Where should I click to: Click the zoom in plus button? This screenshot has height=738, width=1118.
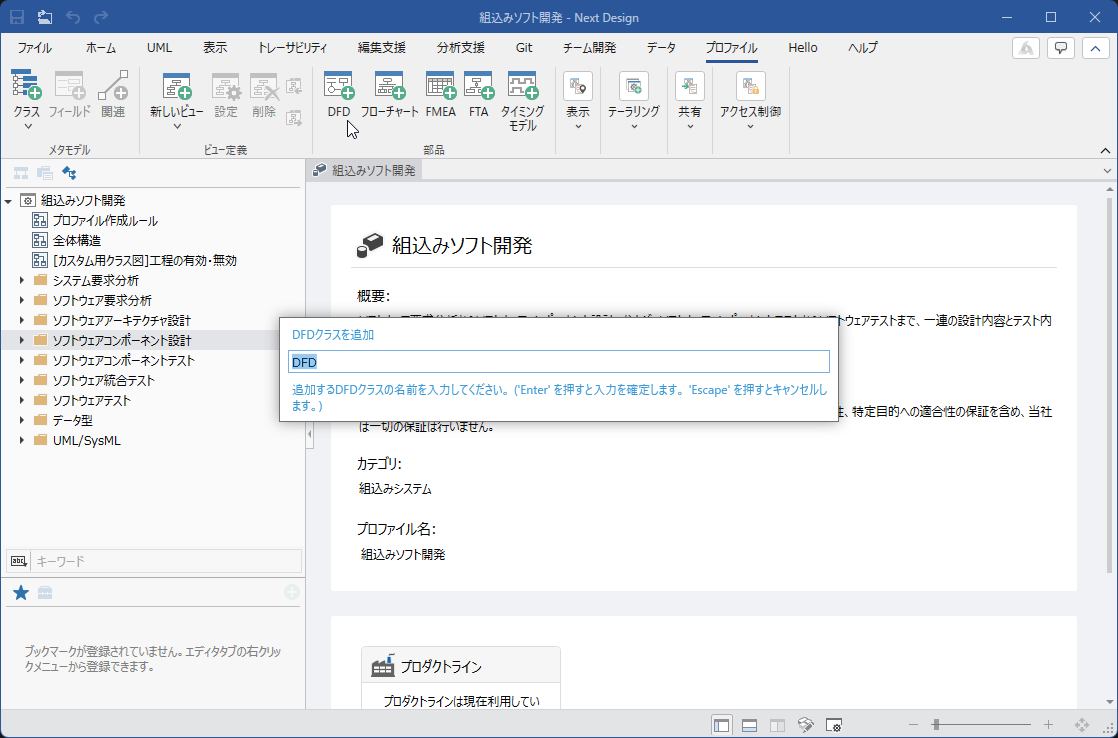click(1048, 725)
